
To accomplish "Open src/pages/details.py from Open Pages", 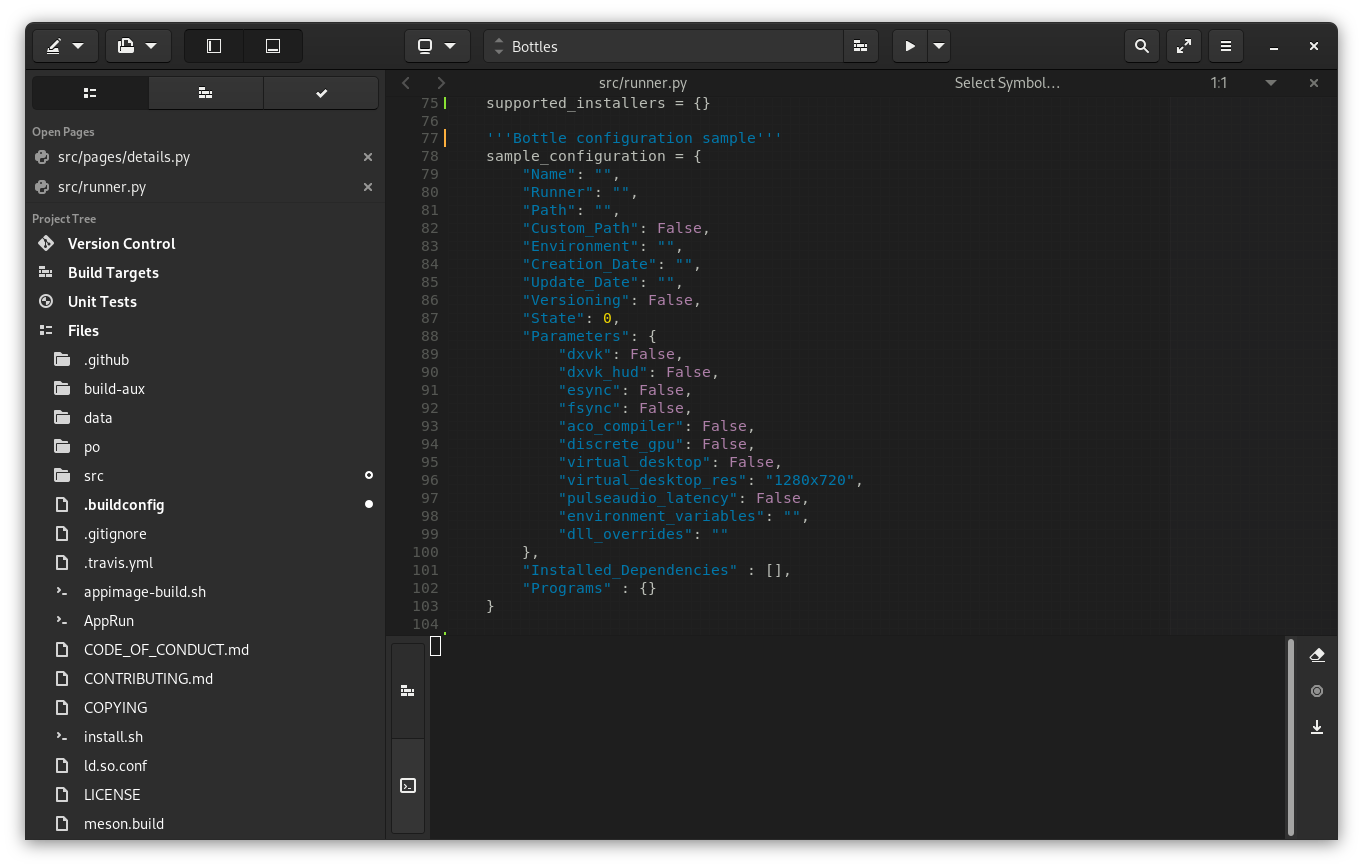I will [x=124, y=157].
